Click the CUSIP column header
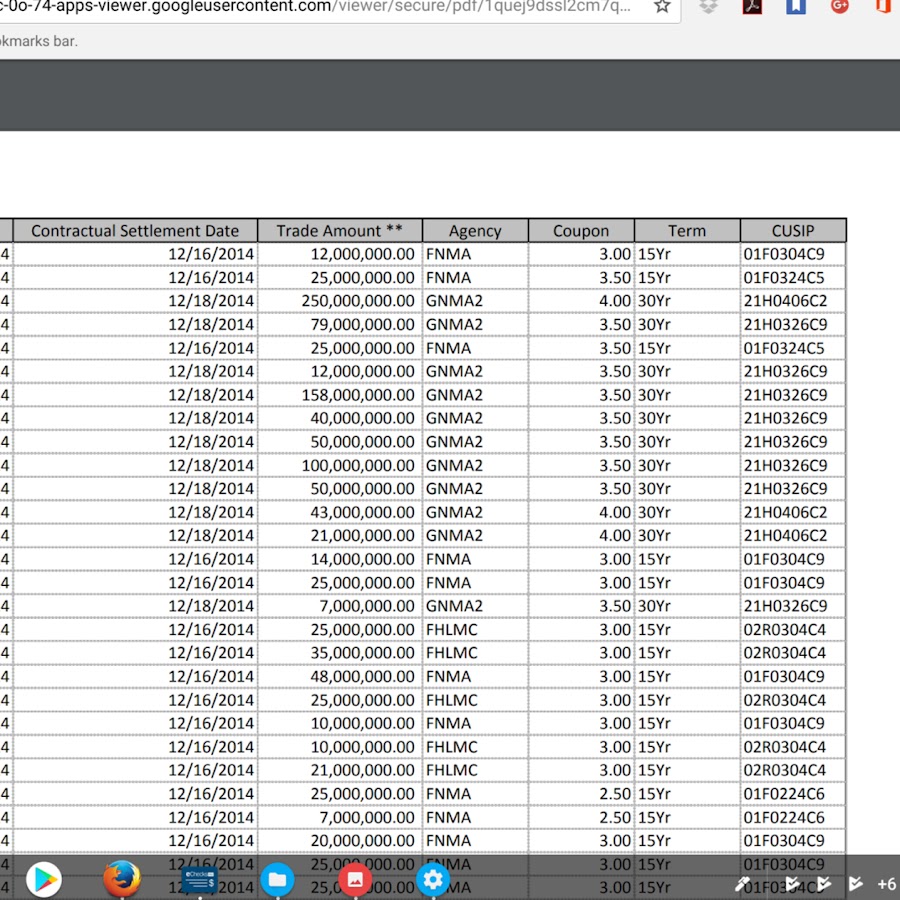900x900 pixels. coord(793,231)
